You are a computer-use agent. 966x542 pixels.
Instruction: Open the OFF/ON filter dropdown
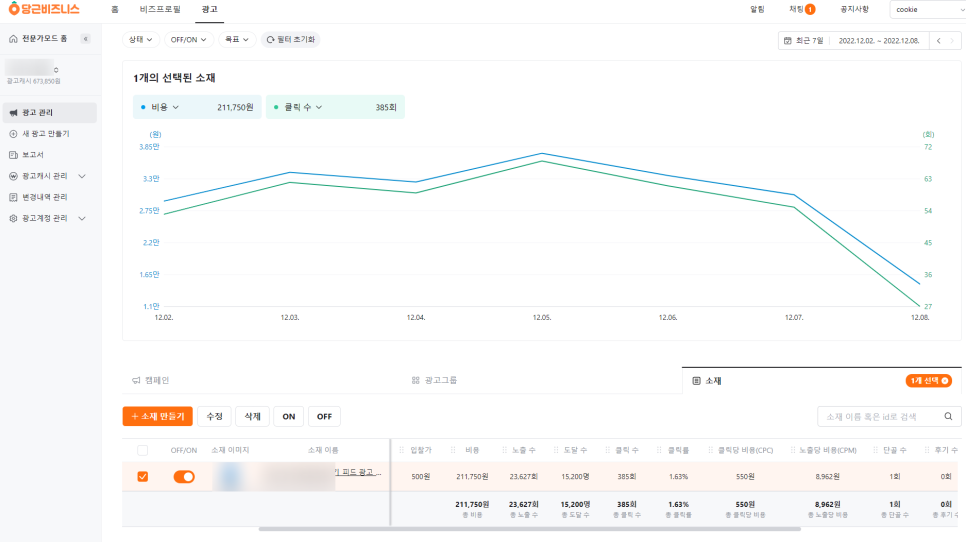[189, 39]
